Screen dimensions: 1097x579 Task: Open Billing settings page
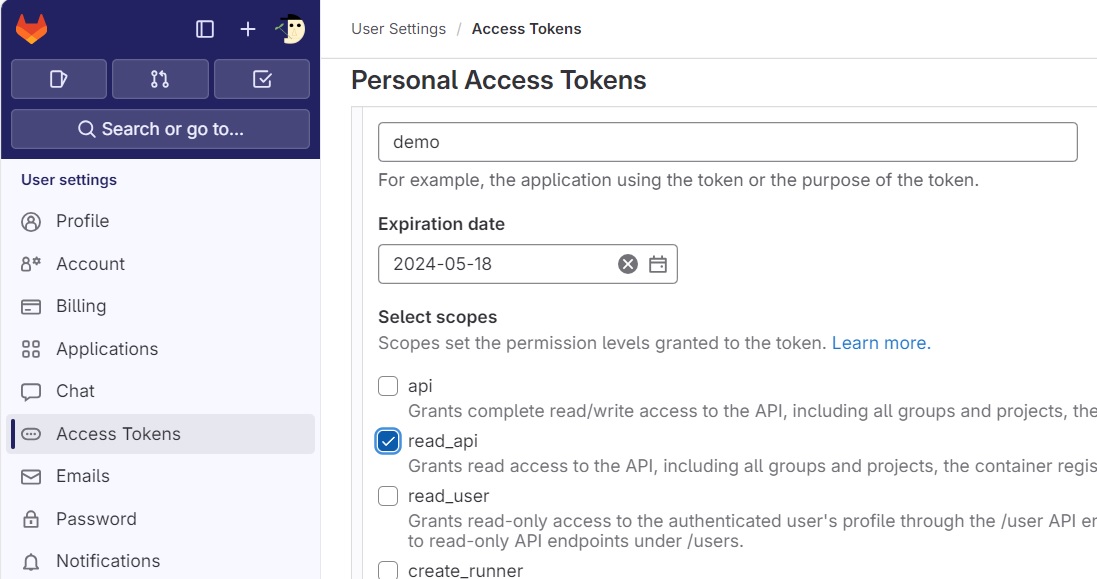(x=80, y=306)
